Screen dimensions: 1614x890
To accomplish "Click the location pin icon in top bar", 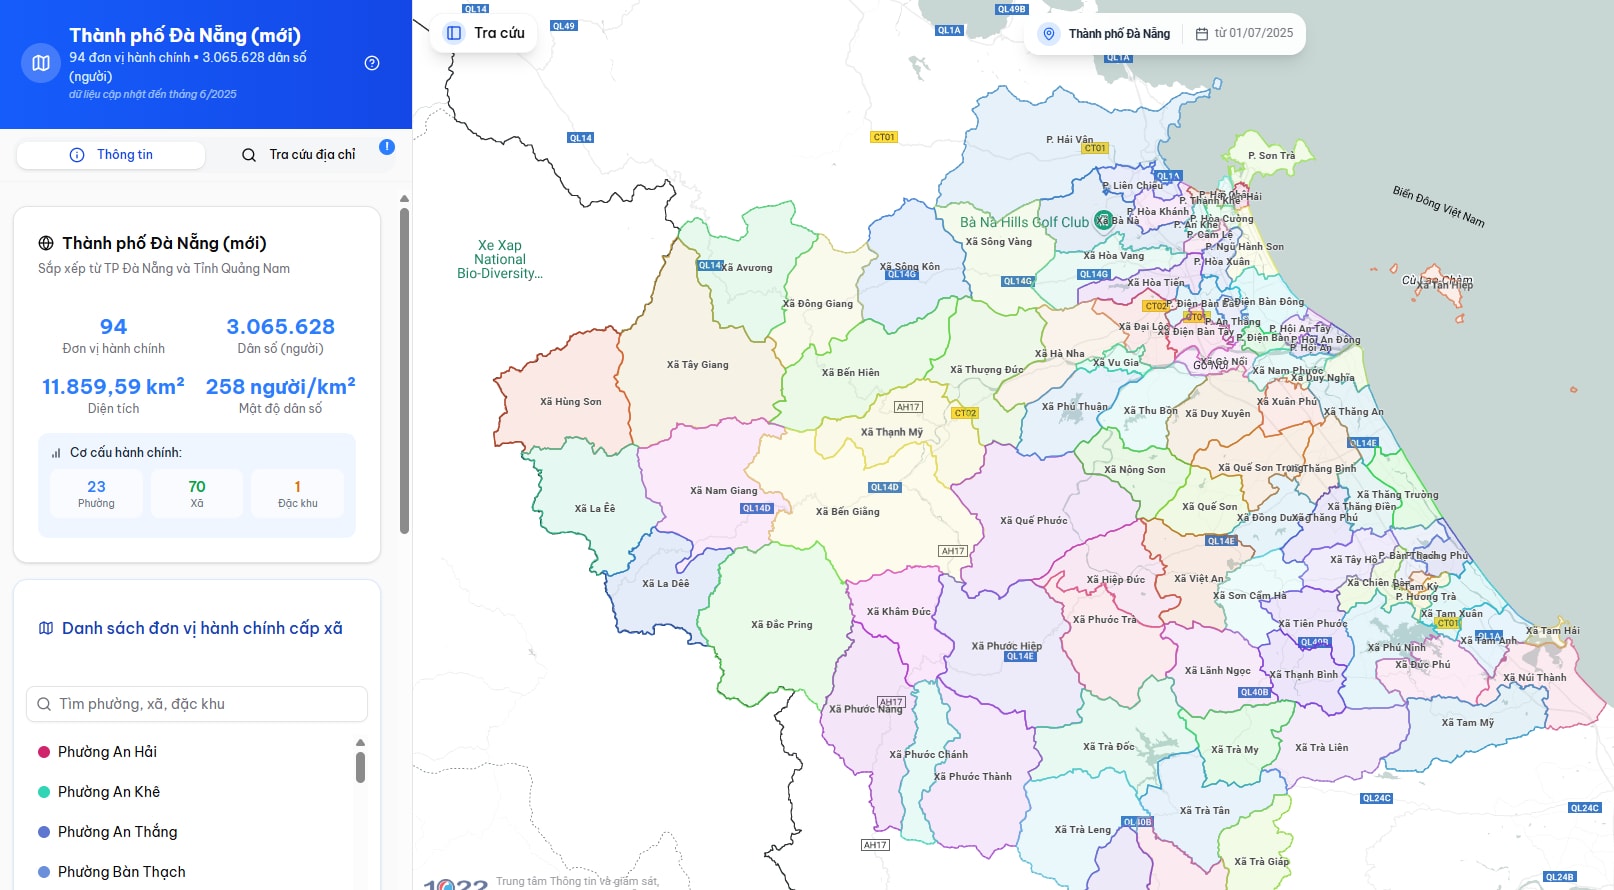I will click(1049, 34).
